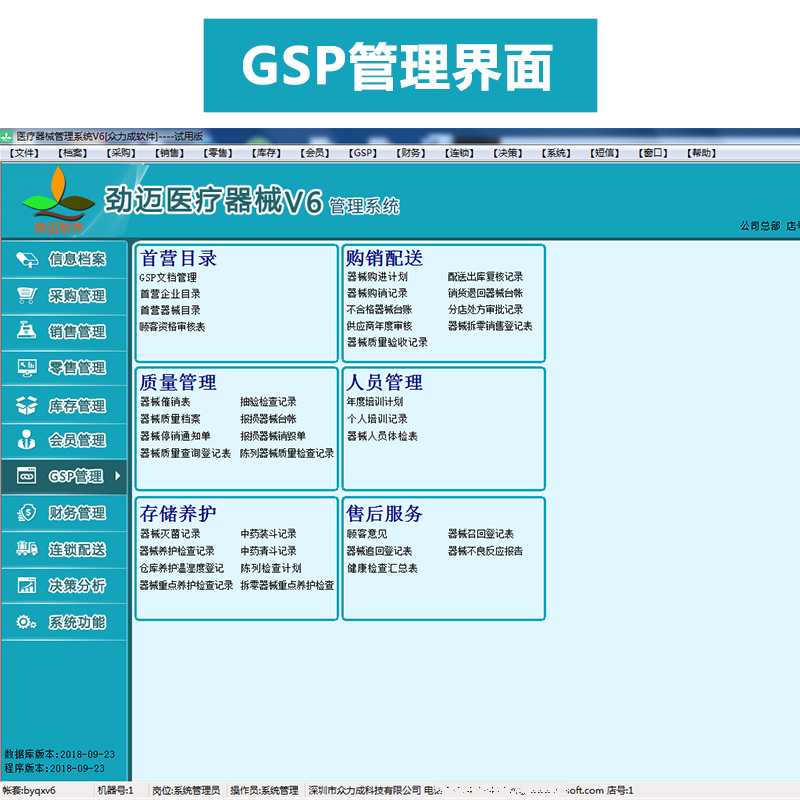Click the 零售管理 monitor icon
The width and height of the screenshot is (800, 800).
click(27, 367)
